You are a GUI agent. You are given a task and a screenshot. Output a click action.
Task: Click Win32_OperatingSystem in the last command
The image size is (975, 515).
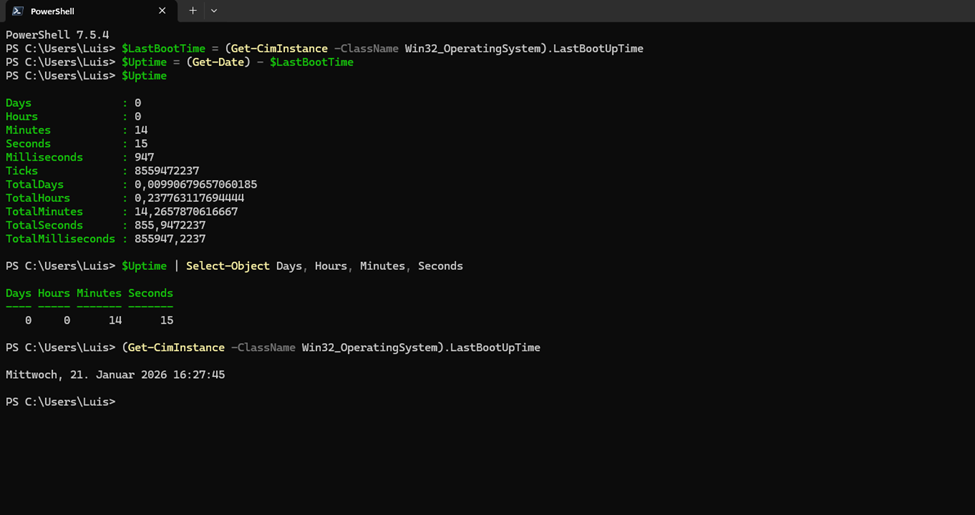click(x=371, y=348)
